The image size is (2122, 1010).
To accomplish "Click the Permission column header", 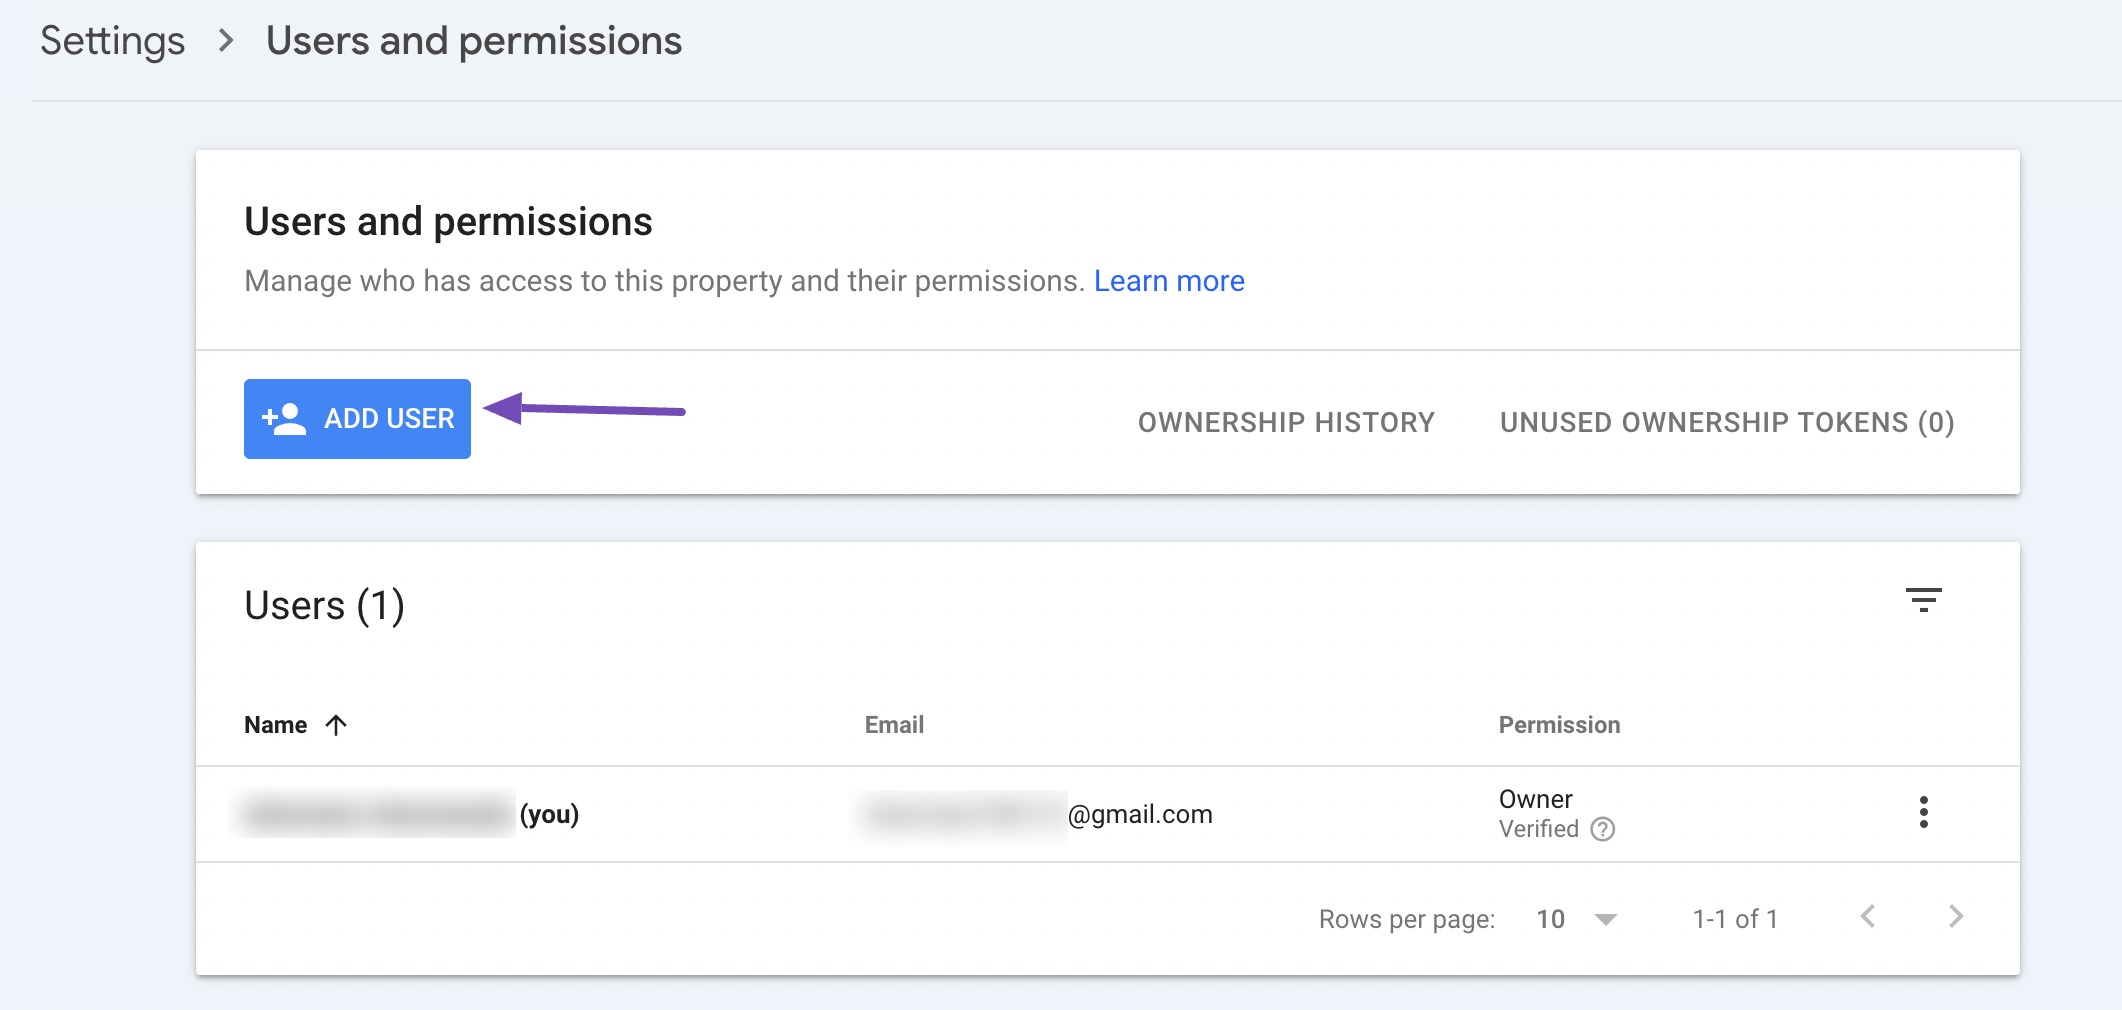I will click(1558, 724).
